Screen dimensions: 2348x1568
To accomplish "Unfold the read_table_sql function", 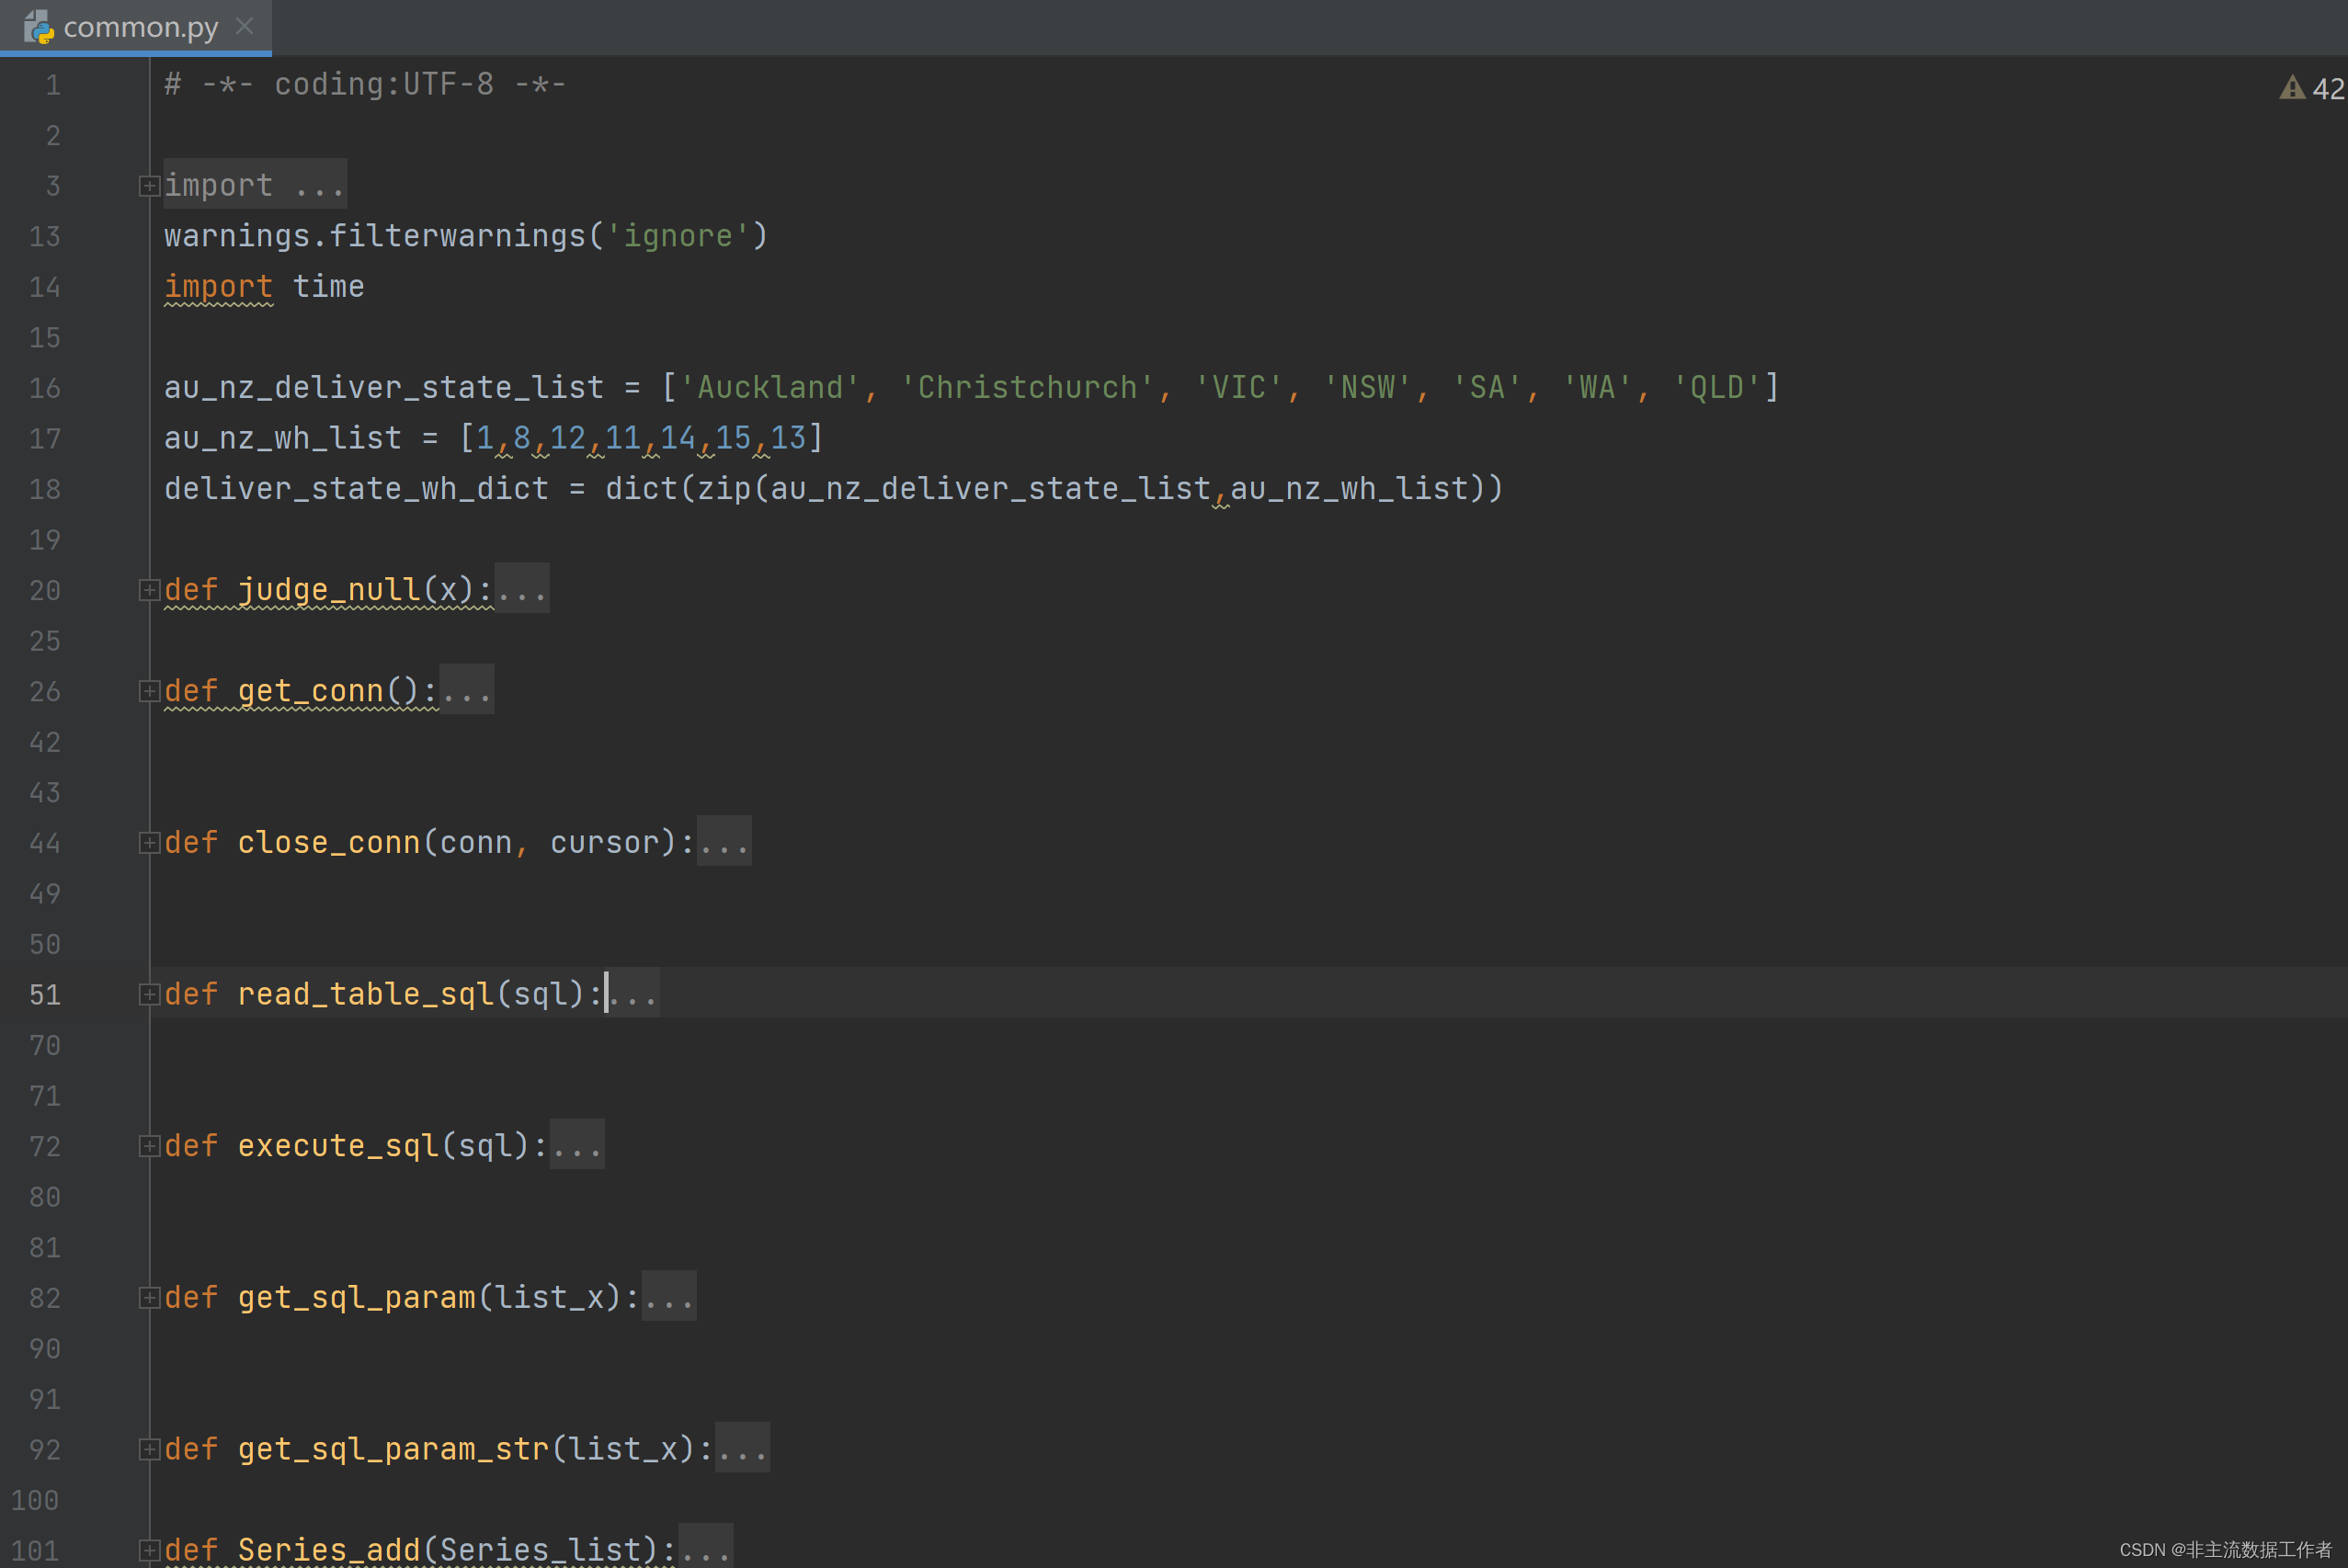I will click(x=149, y=994).
